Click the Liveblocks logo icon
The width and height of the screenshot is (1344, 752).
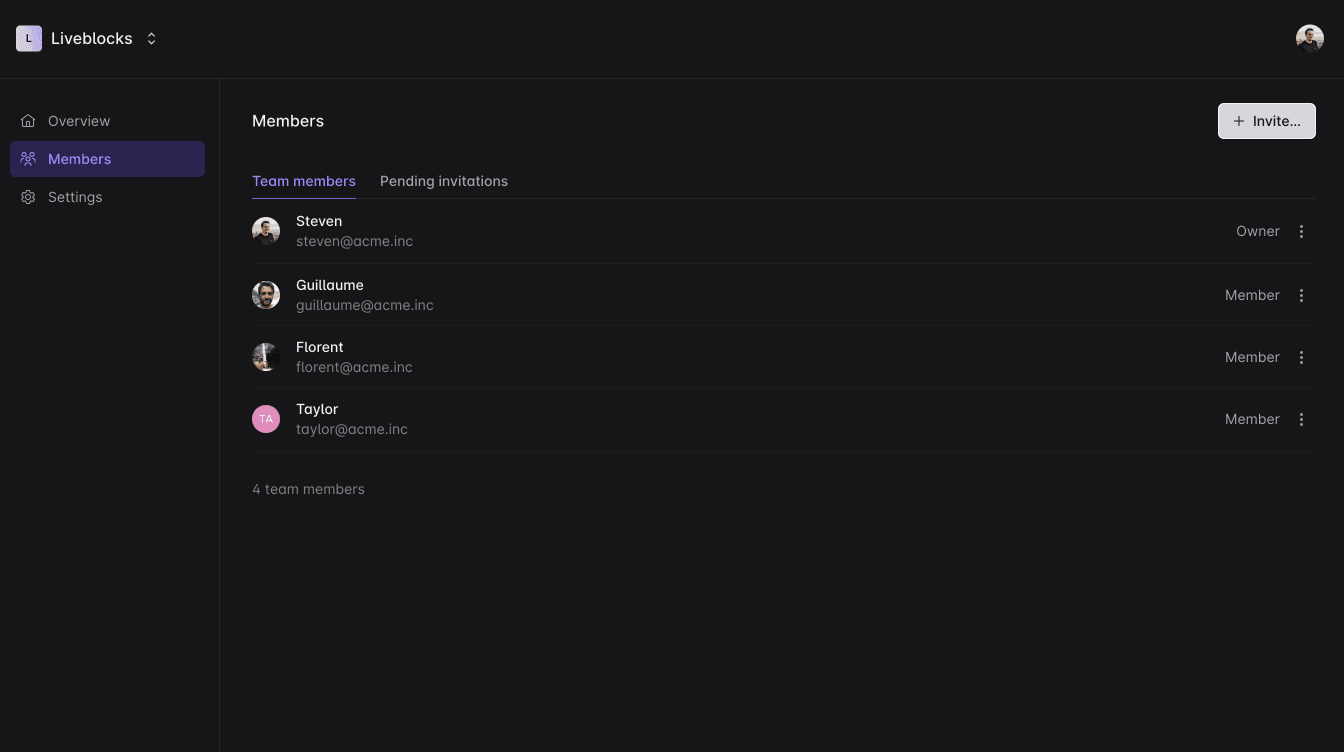point(29,39)
